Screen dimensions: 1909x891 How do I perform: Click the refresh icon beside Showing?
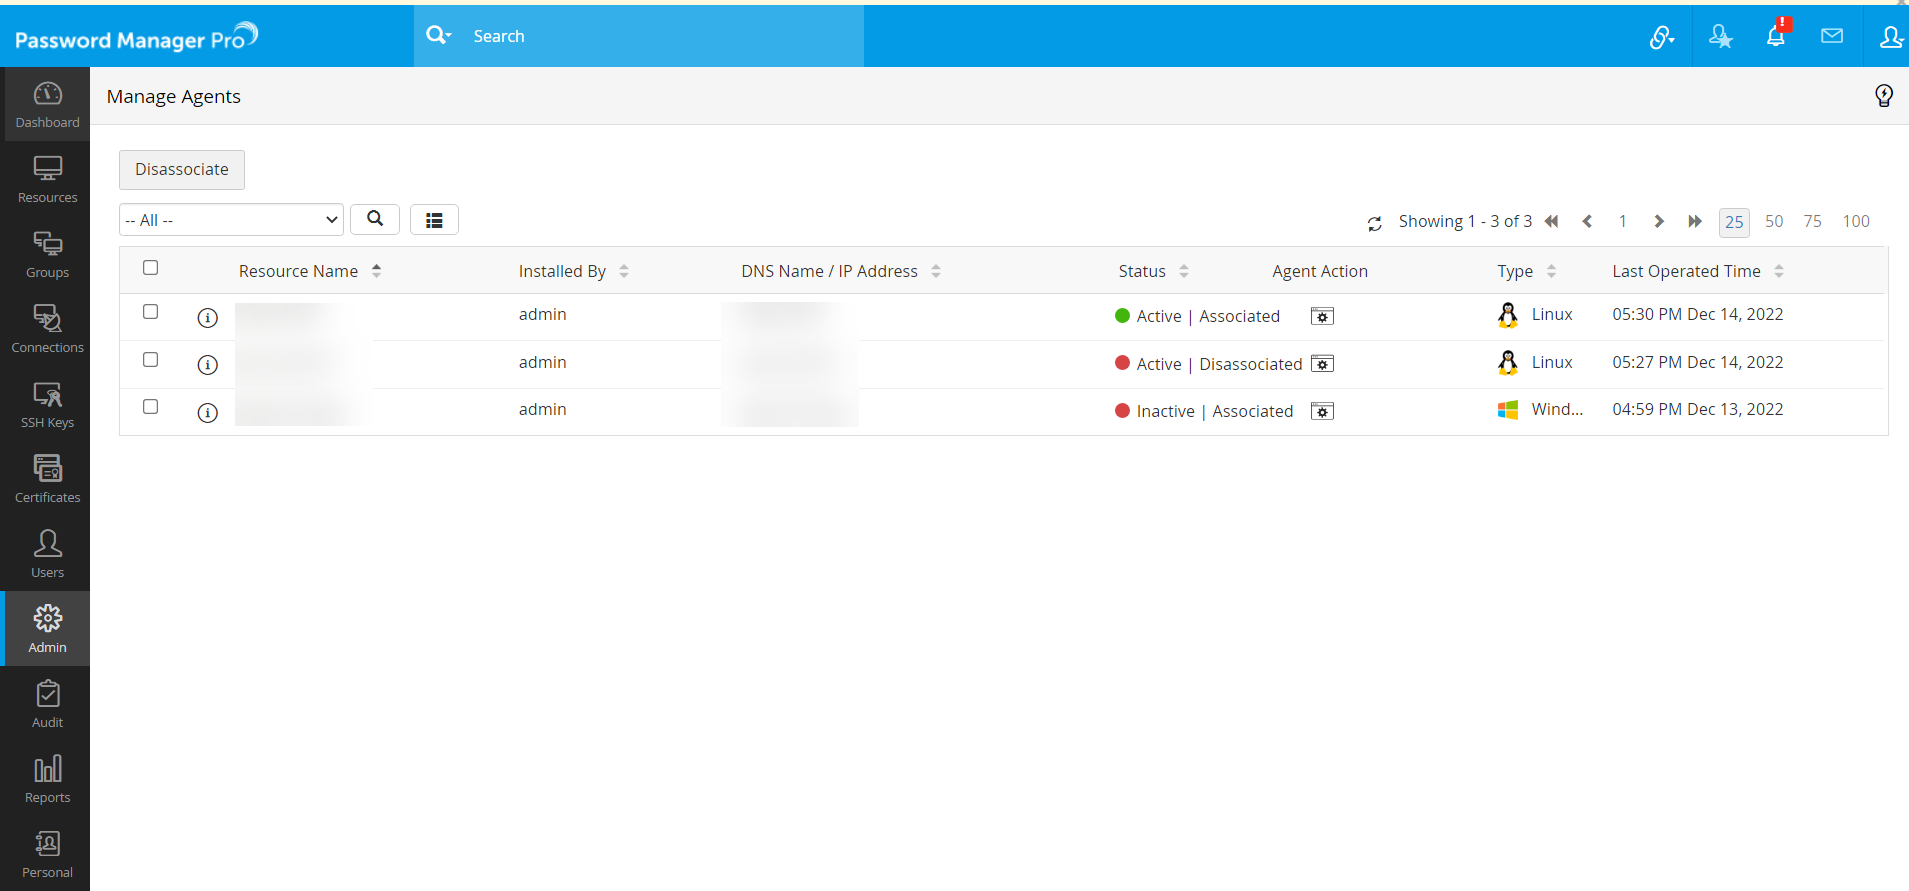1374,223
